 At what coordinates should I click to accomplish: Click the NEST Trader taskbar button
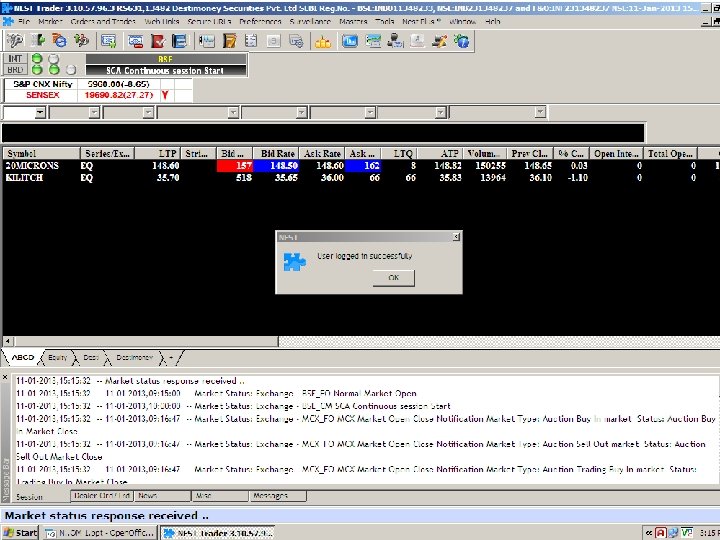[x=218, y=533]
